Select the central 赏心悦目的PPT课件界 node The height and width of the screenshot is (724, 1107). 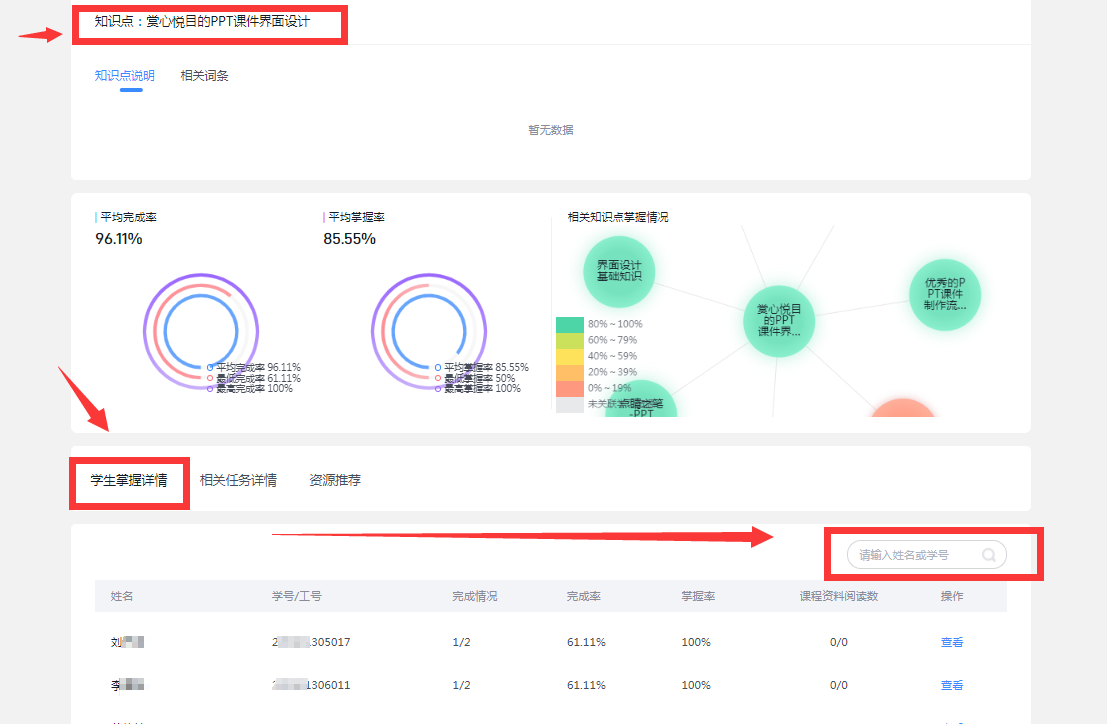point(779,320)
